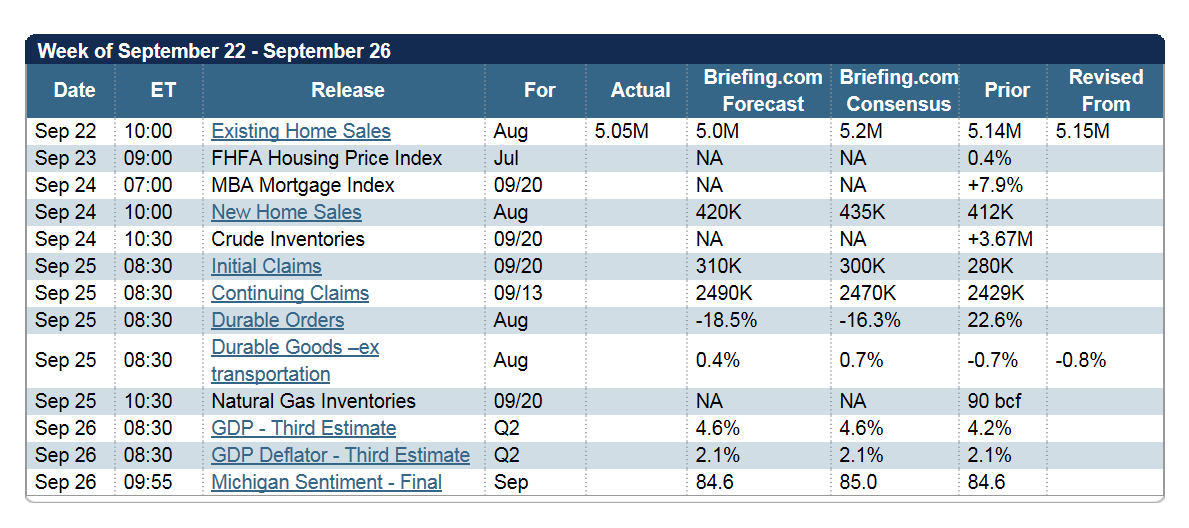Open the Durable Orders link
Image resolution: width=1189 pixels, height=528 pixels.
point(277,320)
